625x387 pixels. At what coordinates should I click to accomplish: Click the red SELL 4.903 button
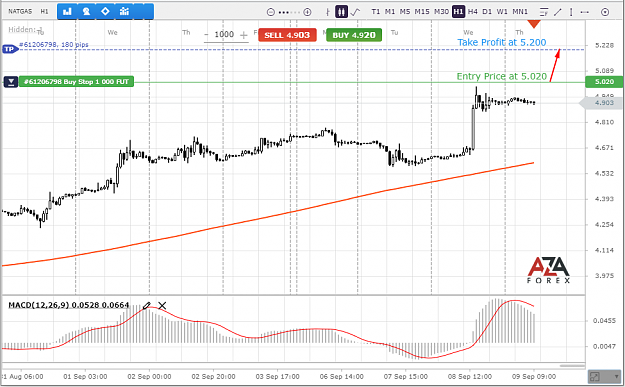point(287,35)
